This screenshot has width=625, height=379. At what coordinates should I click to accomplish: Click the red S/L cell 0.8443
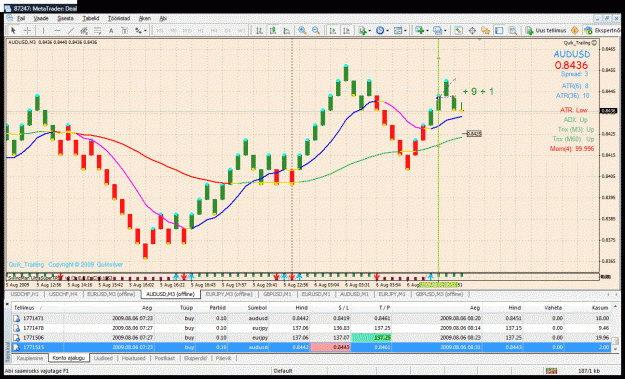(330, 347)
